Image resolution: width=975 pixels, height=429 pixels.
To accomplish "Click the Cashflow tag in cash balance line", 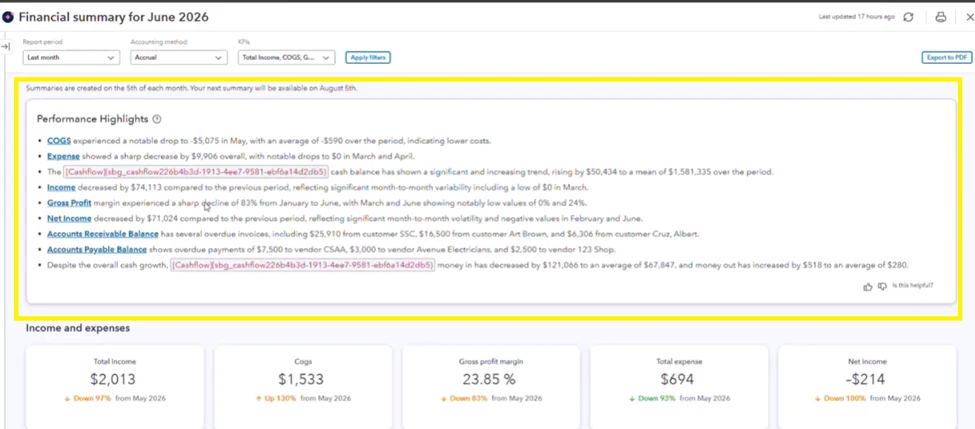I will pos(196,172).
